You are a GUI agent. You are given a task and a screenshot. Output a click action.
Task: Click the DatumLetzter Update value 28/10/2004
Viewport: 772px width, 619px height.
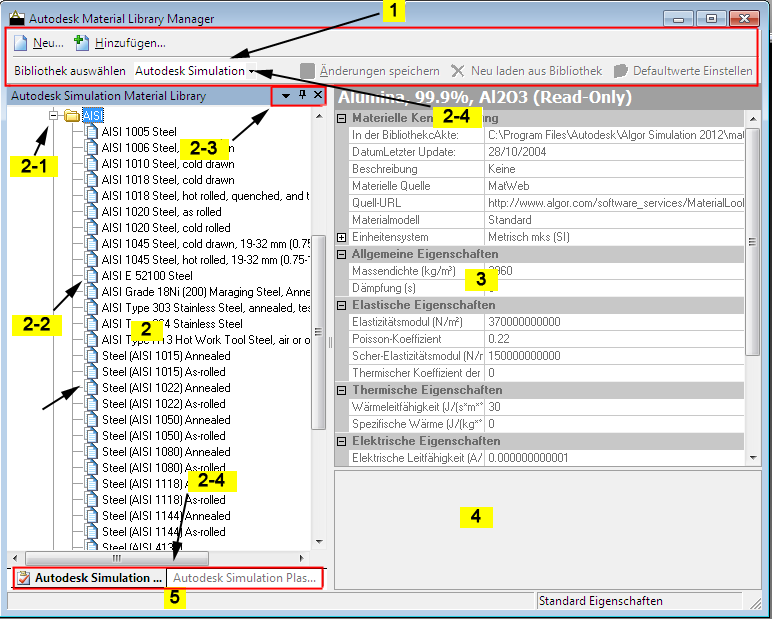614,152
